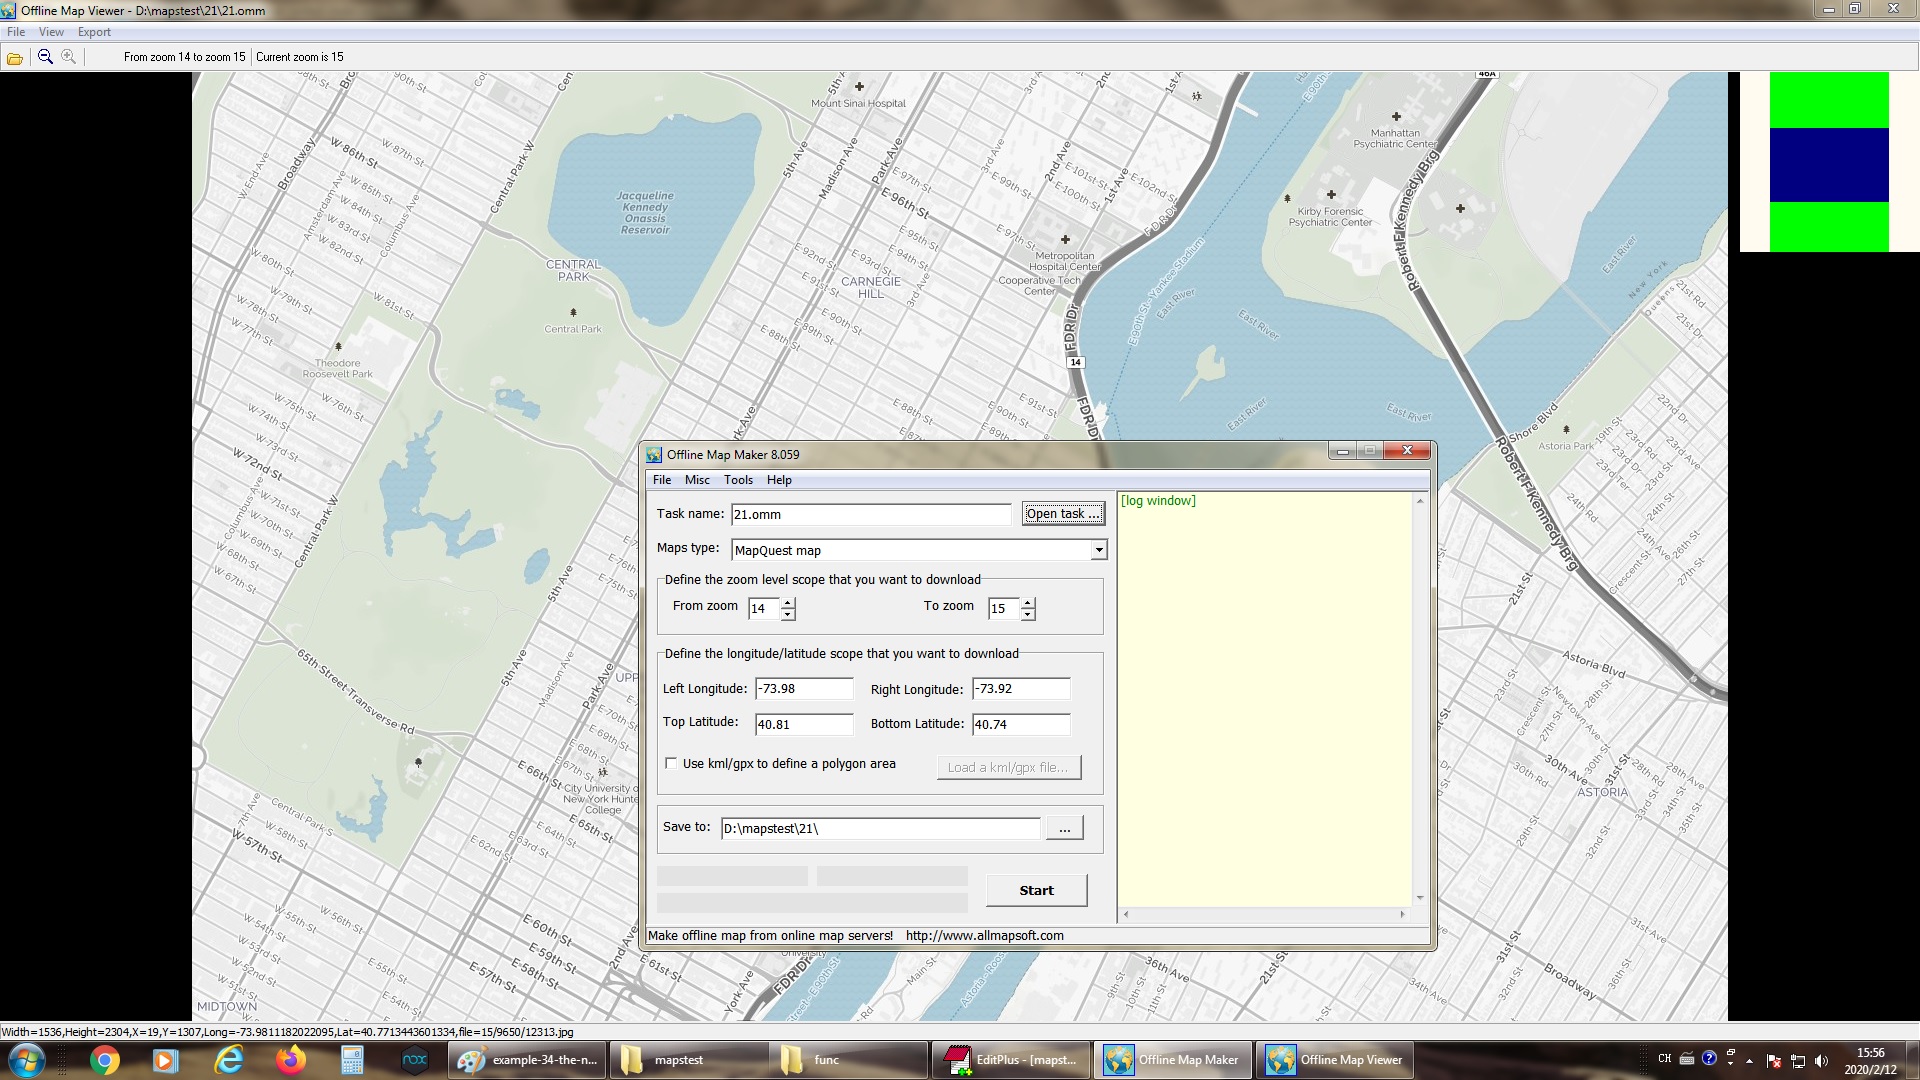This screenshot has width=1920, height=1080.
Task: Switch to the example-34 Paint window
Action: click(527, 1060)
